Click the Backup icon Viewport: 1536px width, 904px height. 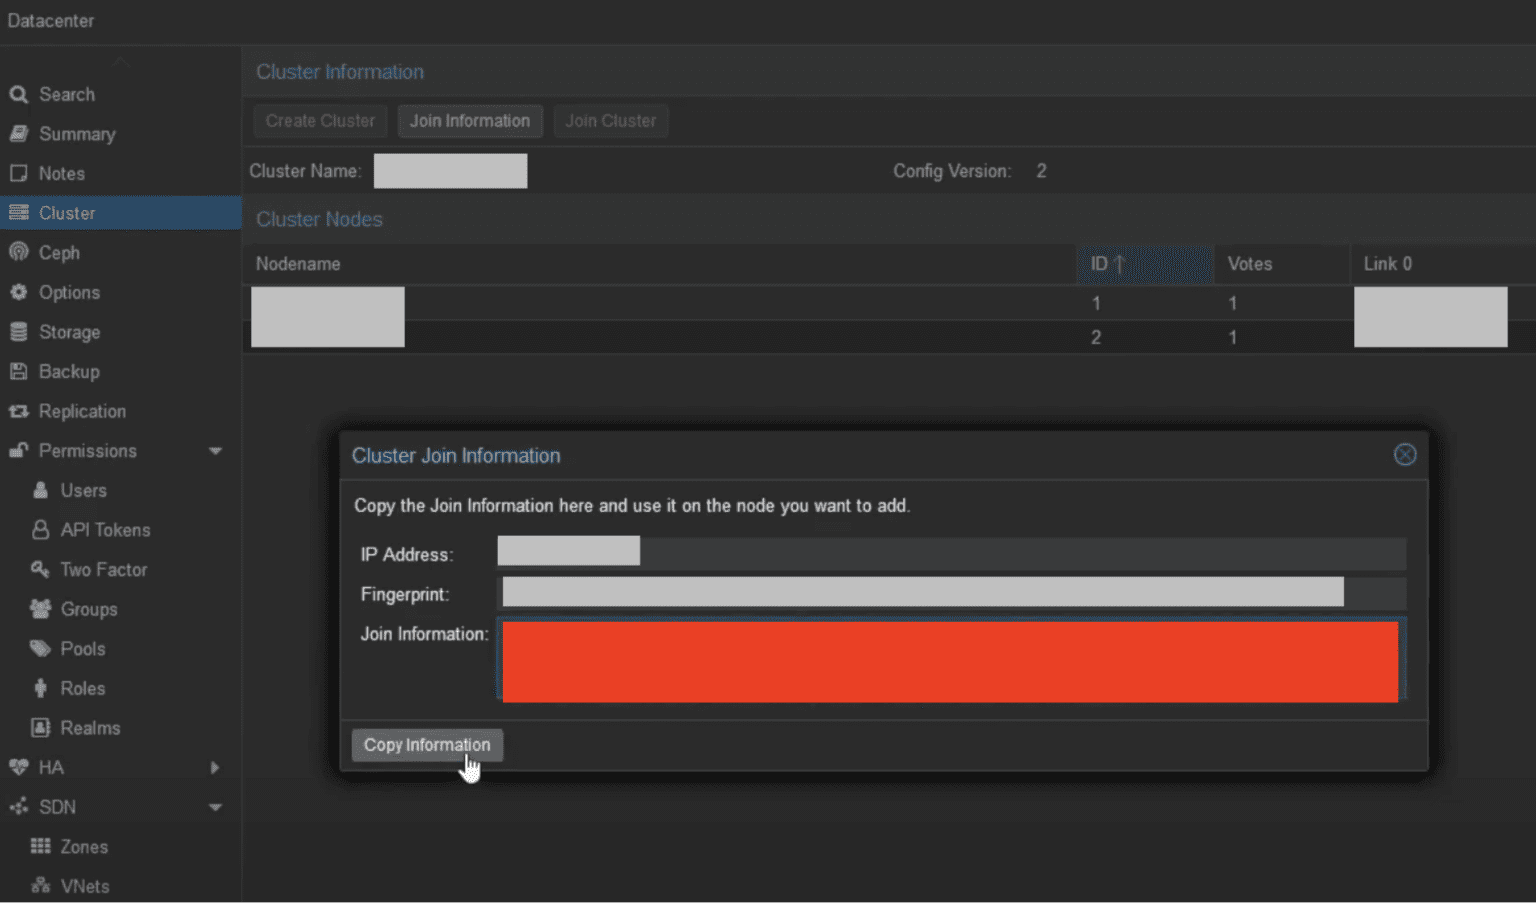pyautogui.click(x=19, y=371)
